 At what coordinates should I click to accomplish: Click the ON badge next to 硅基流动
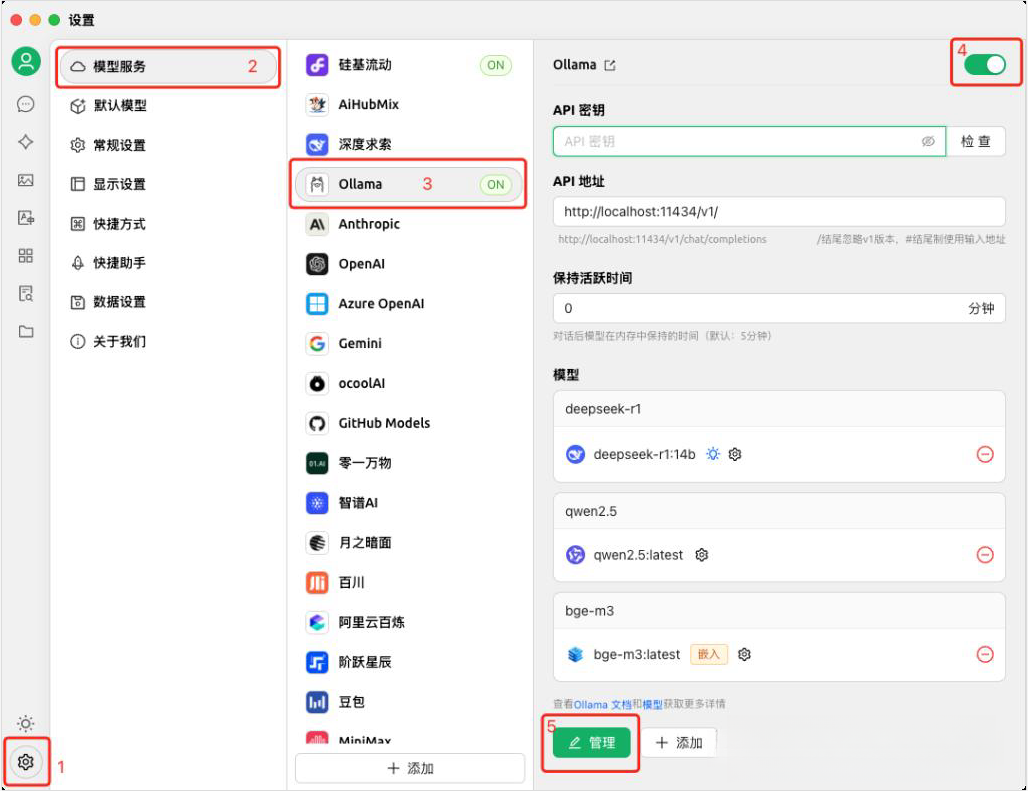click(496, 65)
